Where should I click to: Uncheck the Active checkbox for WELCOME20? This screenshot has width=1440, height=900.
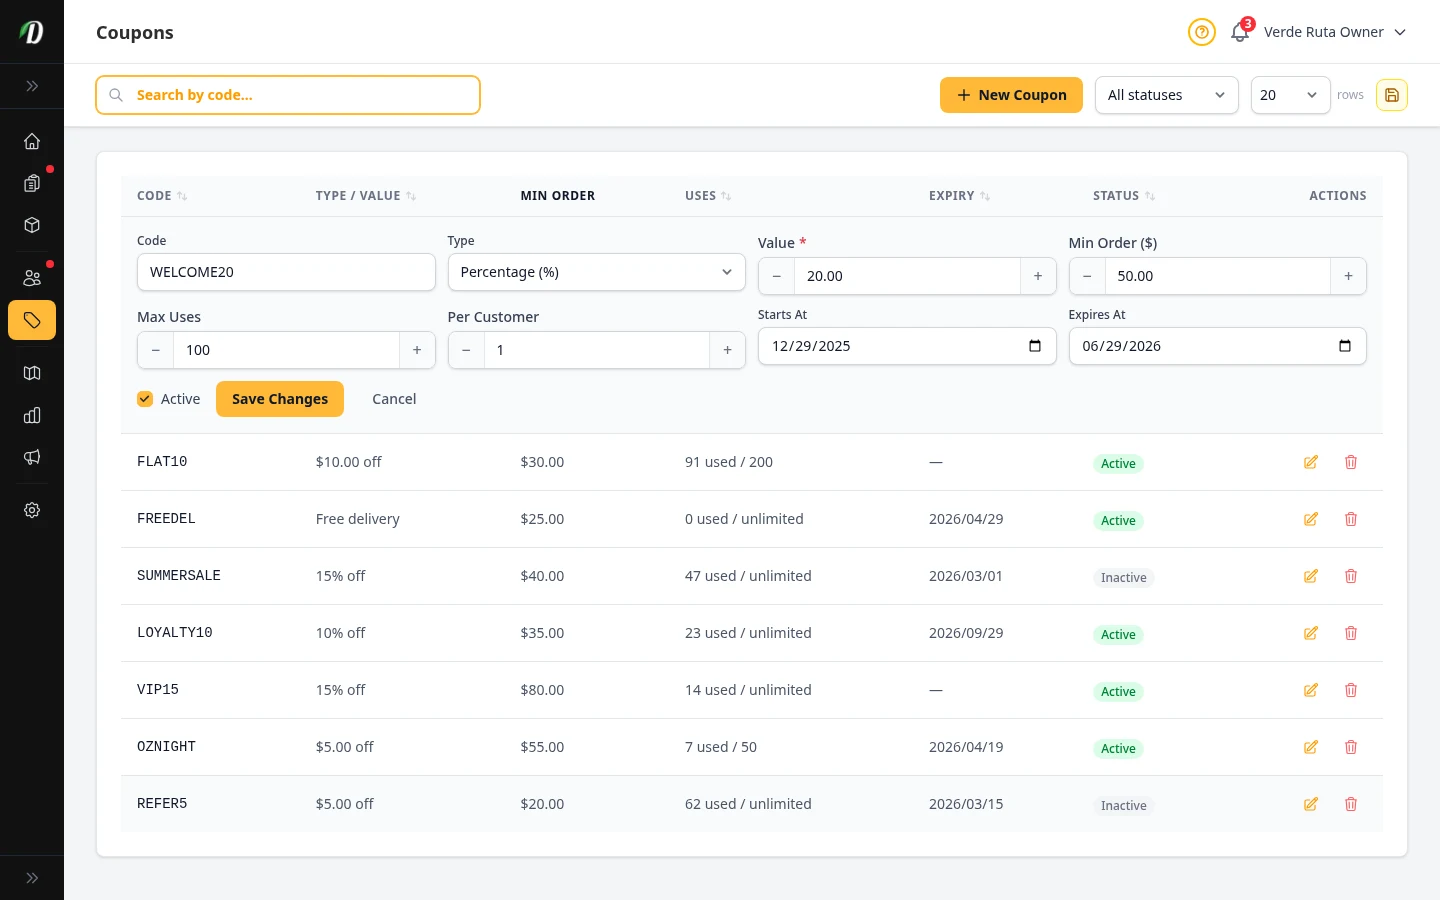145,398
